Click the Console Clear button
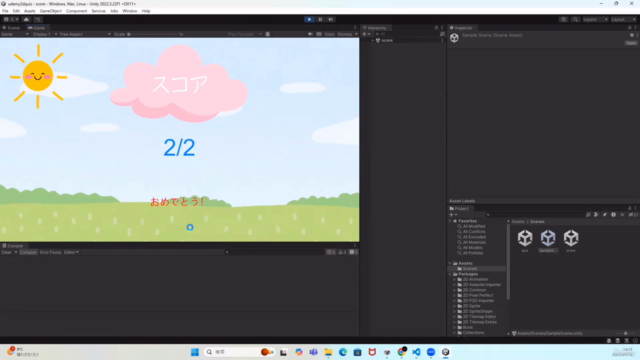This screenshot has width=640, height=360. click(x=7, y=252)
